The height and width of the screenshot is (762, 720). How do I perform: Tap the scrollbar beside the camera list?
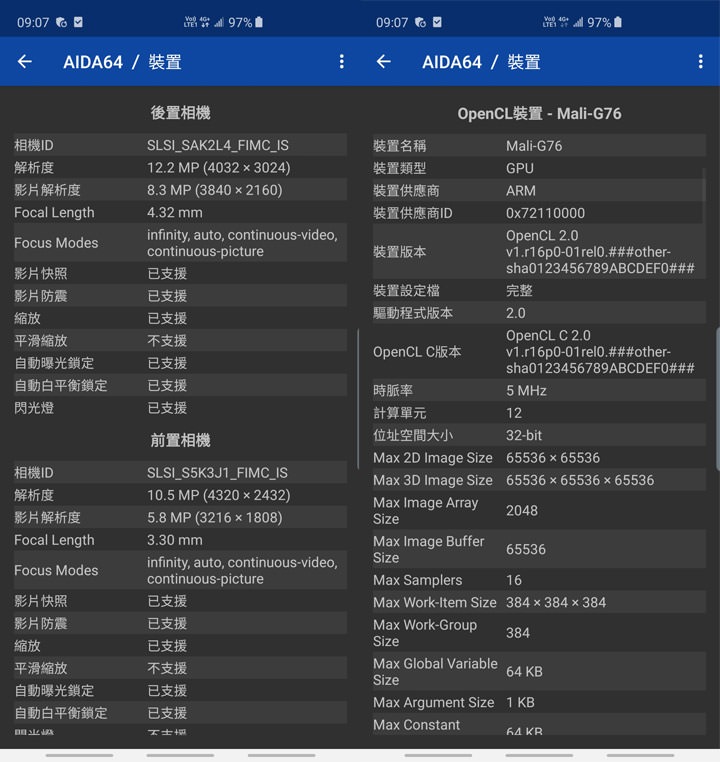(358, 399)
